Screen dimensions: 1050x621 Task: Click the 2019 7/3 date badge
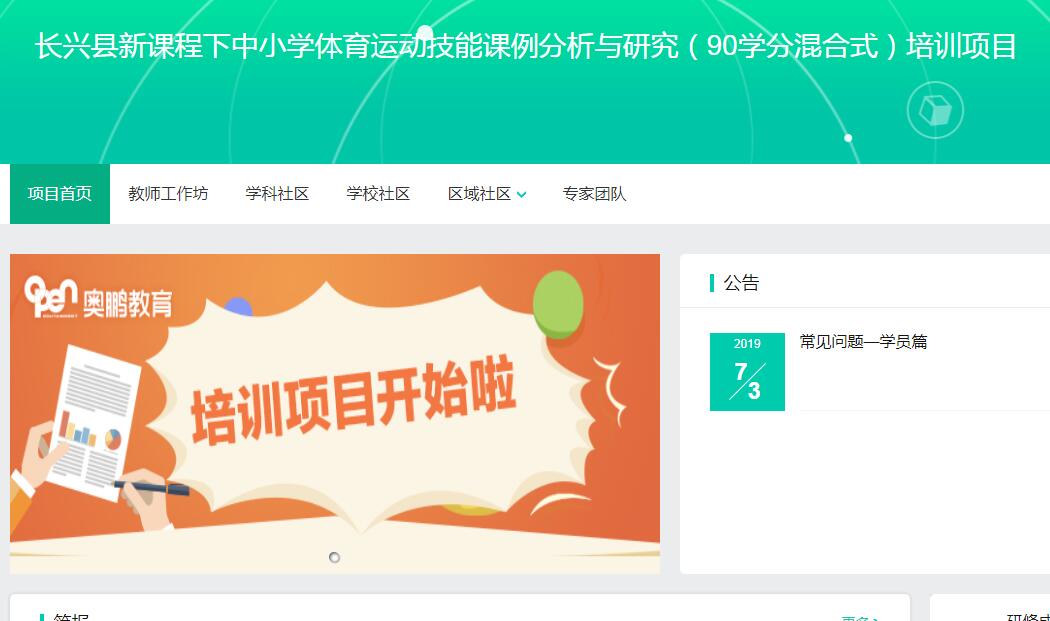tap(747, 372)
